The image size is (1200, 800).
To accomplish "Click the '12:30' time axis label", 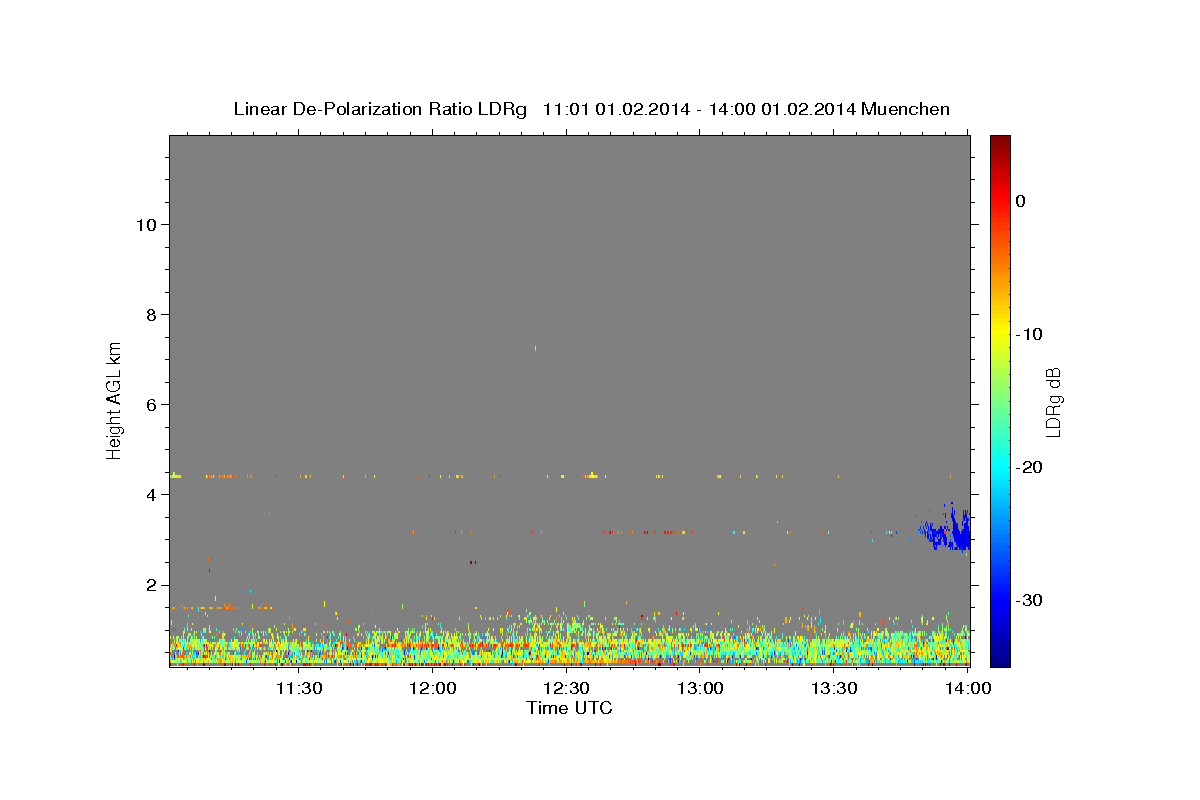I will (567, 687).
